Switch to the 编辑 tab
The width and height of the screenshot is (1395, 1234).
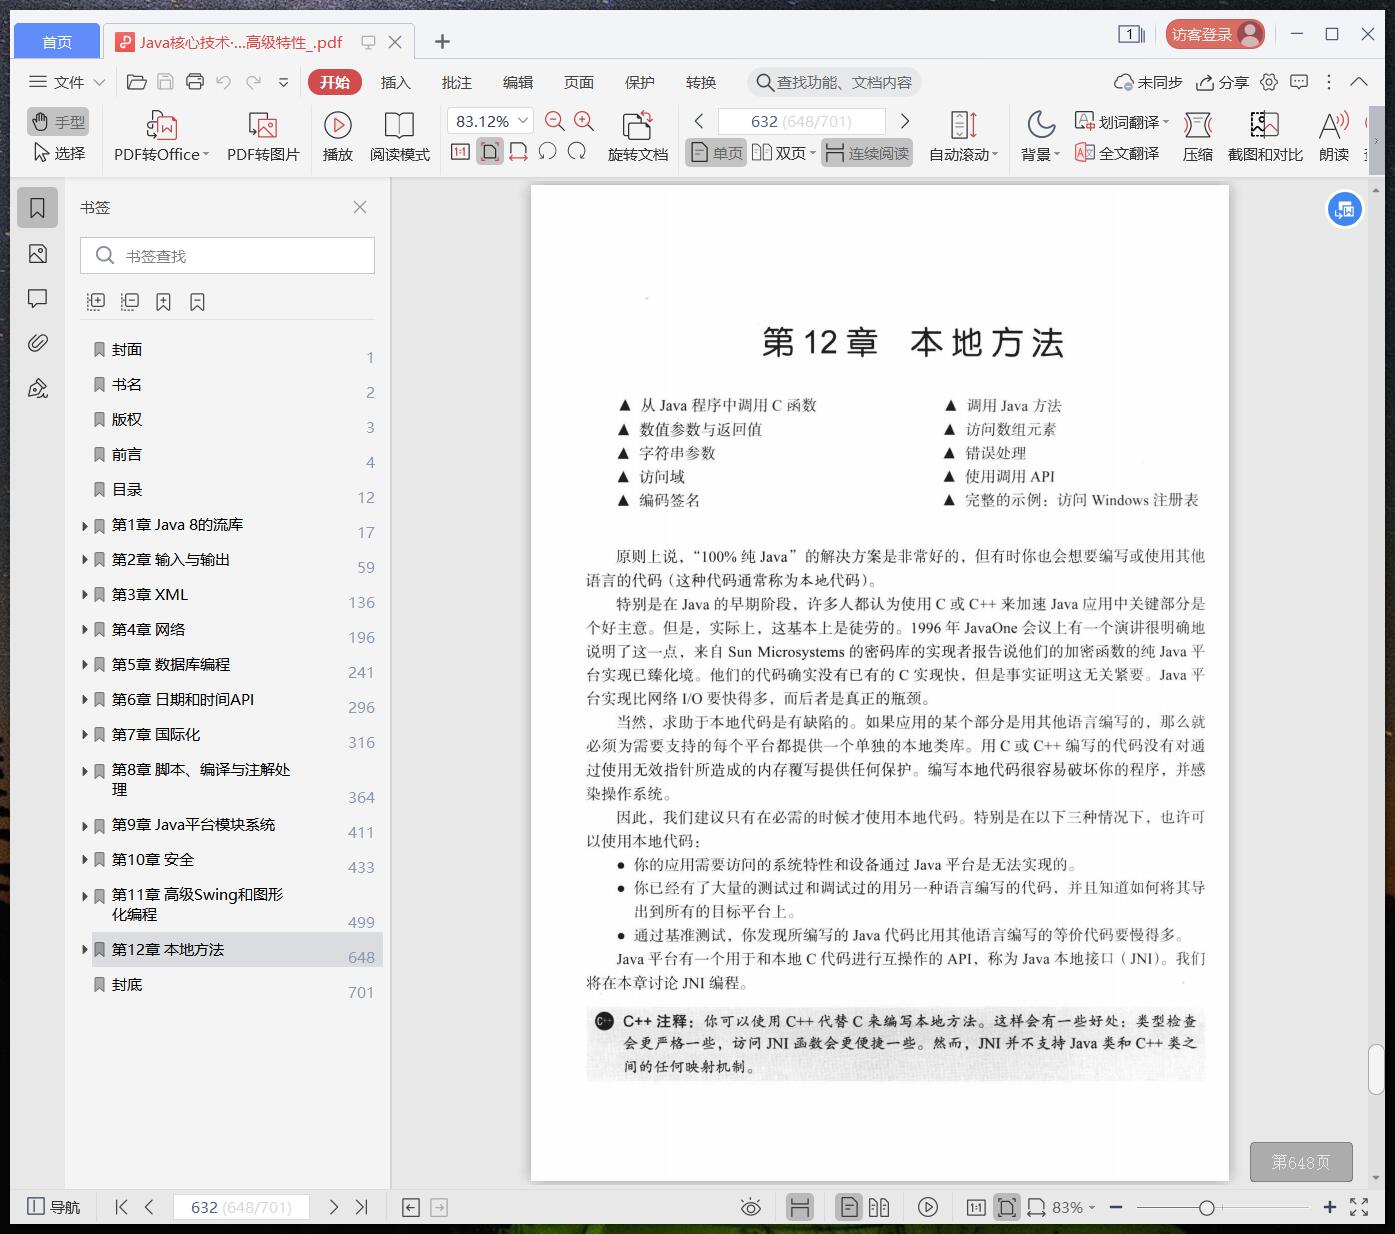(x=518, y=82)
